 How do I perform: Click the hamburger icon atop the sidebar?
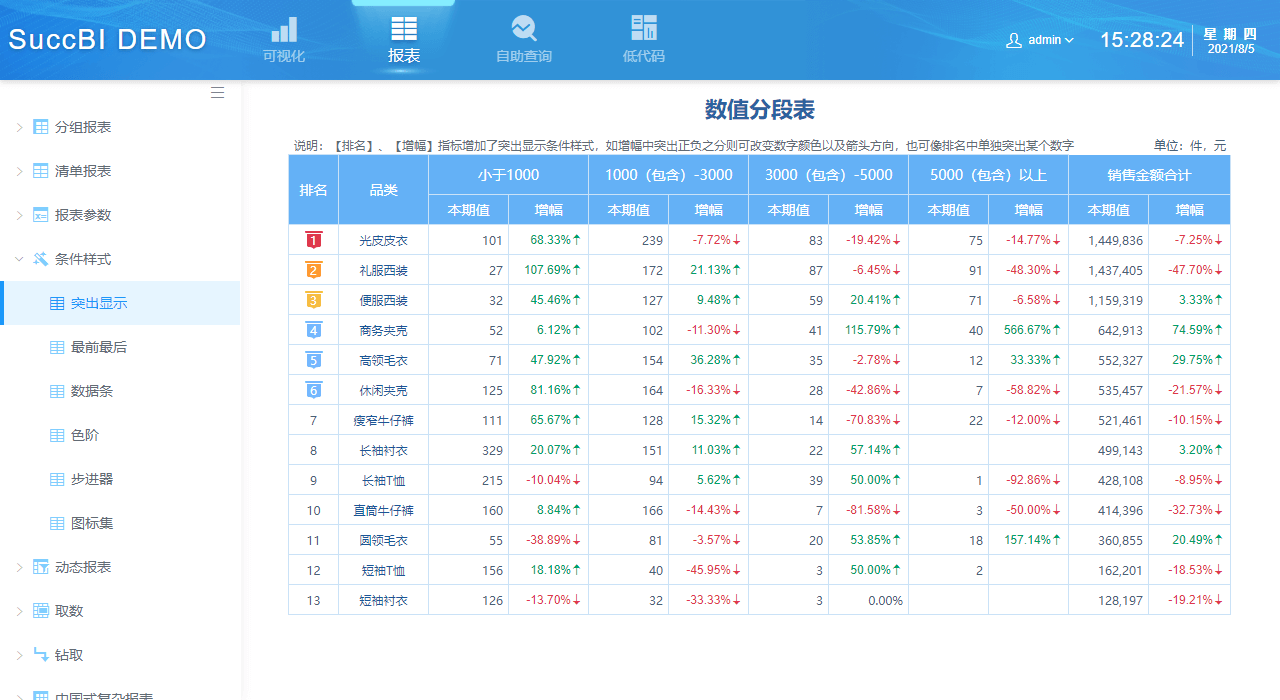(217, 92)
